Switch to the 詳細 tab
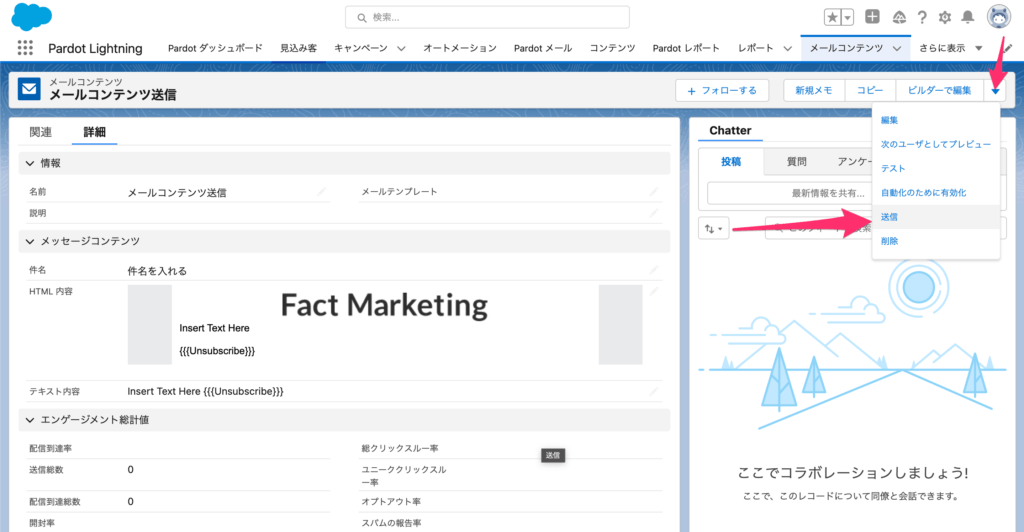This screenshot has width=1024, height=532. 94,132
